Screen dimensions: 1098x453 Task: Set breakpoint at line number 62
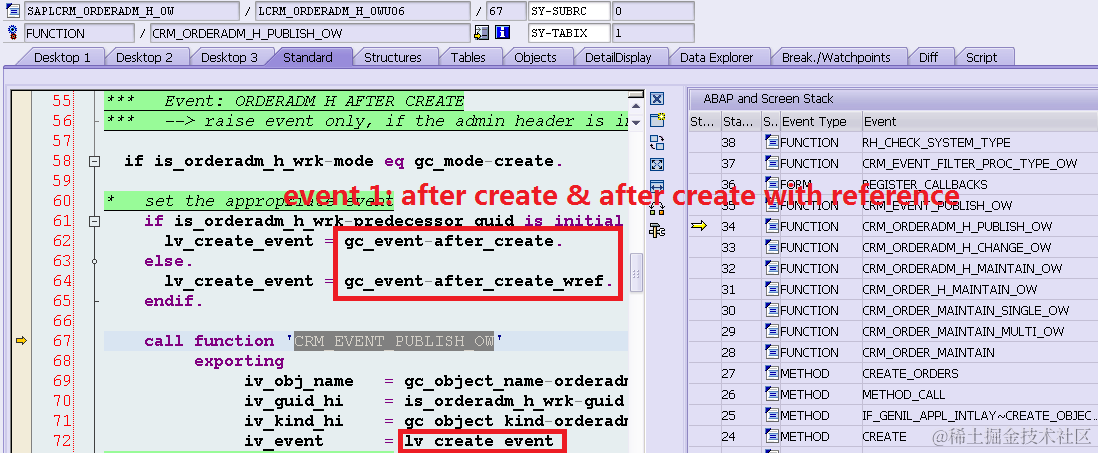click(62, 241)
